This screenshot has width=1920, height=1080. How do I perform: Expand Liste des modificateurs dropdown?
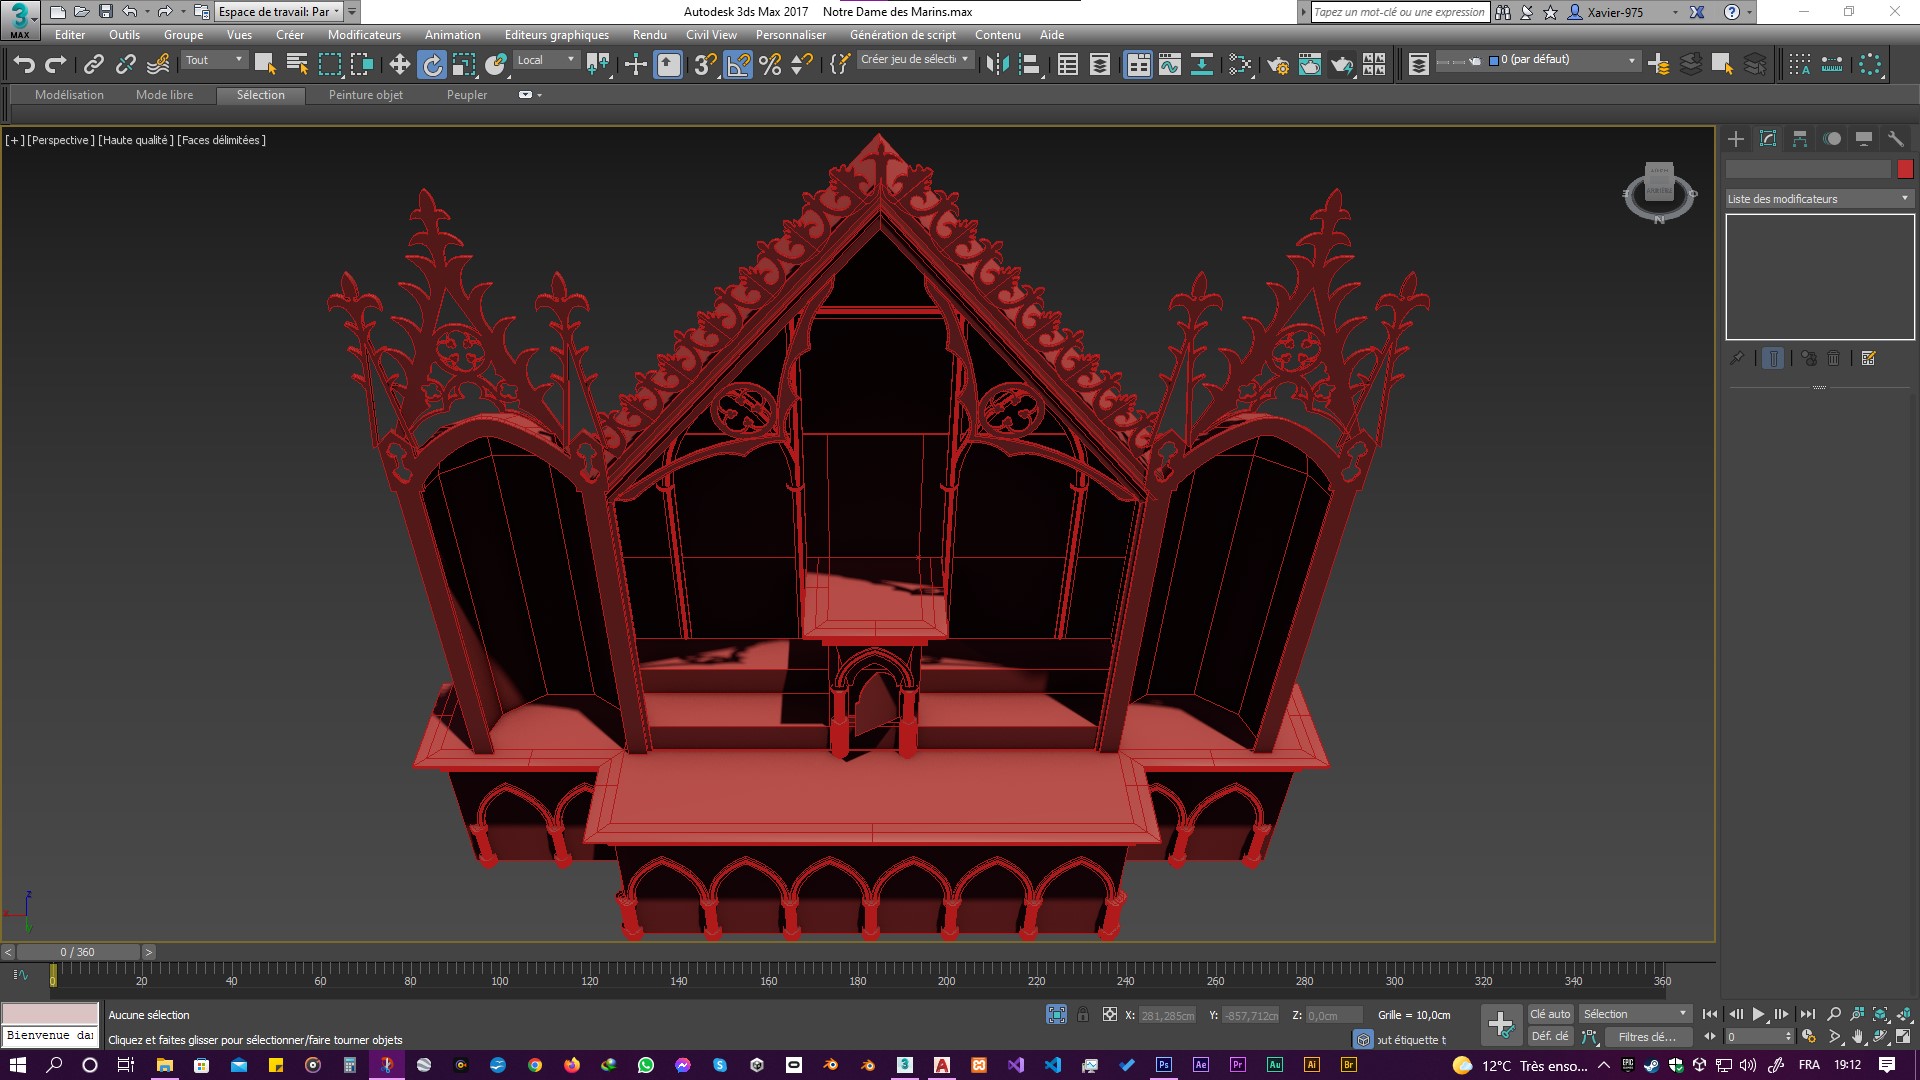click(1820, 199)
